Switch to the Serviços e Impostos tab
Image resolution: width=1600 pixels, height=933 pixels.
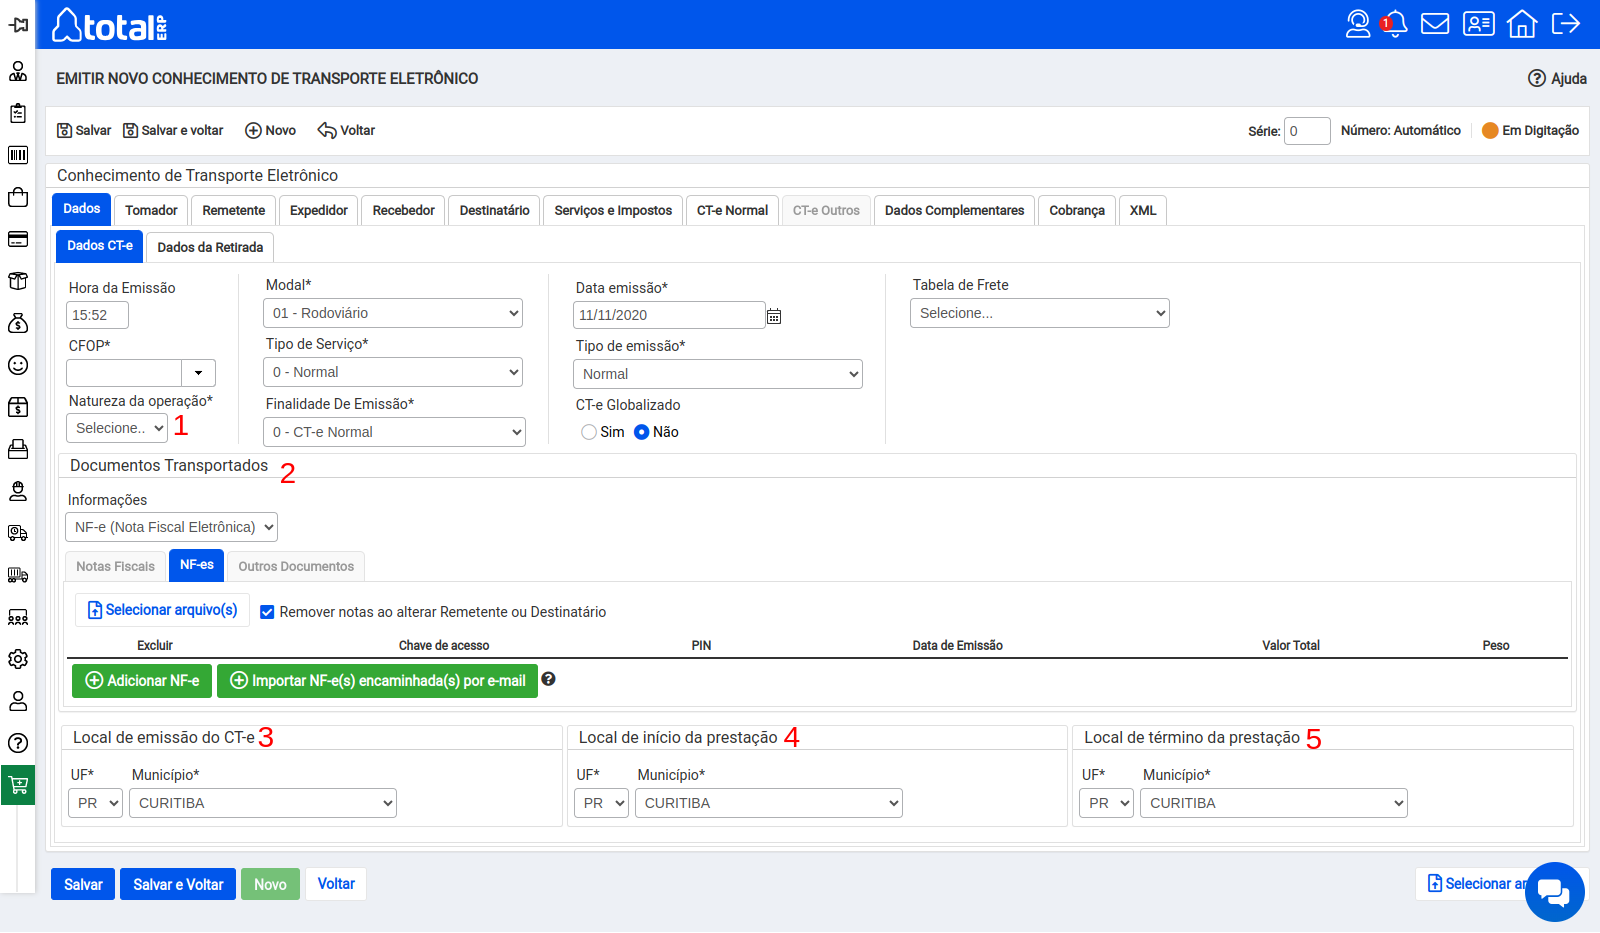point(613,210)
